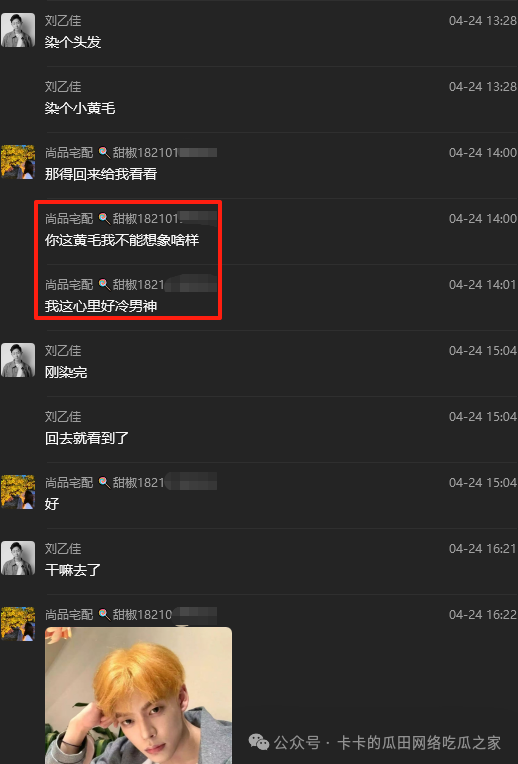Click the avatar beside the 好 reply

[18, 492]
